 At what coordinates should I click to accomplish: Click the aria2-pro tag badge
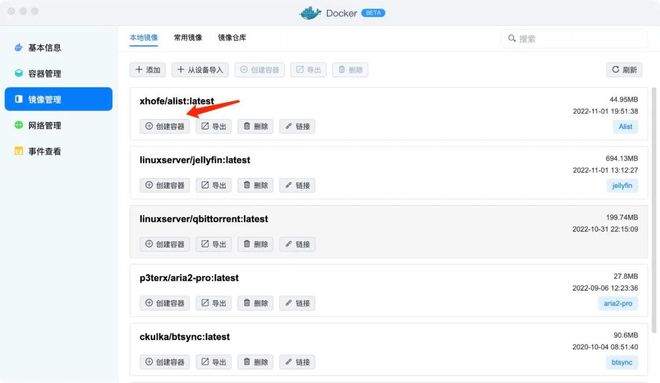tap(618, 303)
